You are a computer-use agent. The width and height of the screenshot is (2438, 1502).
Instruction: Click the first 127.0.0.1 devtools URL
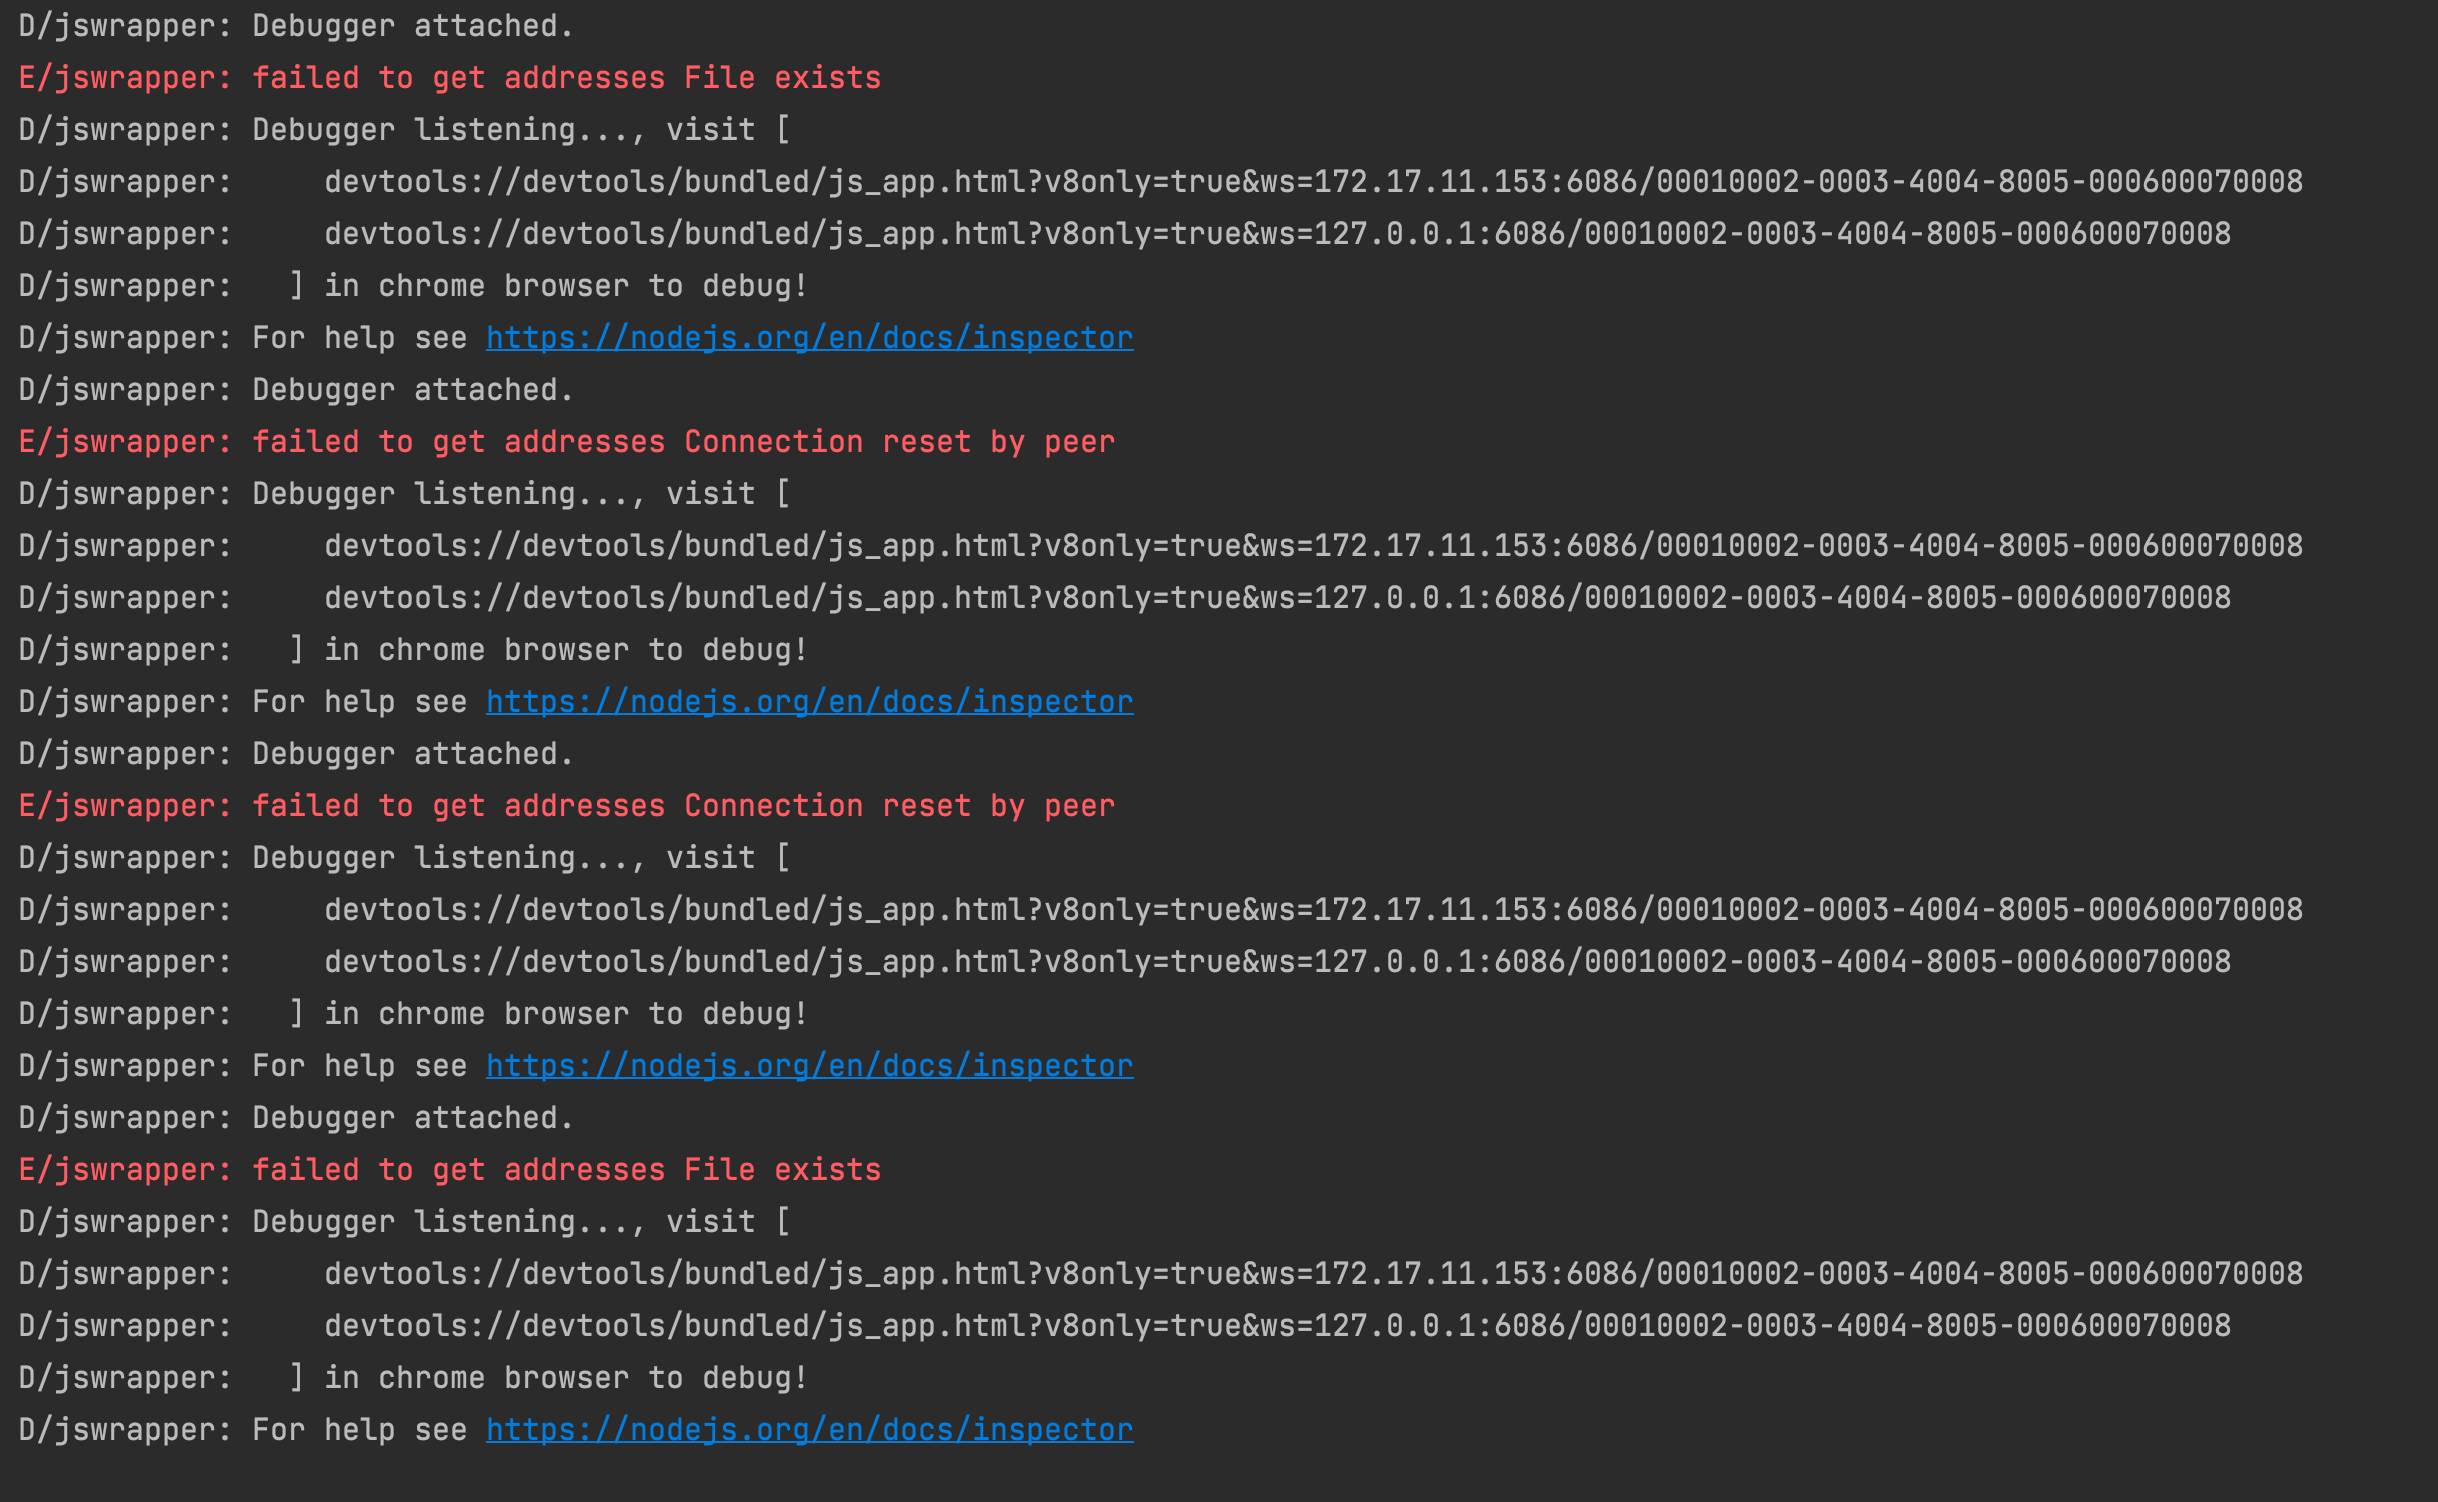(1276, 234)
